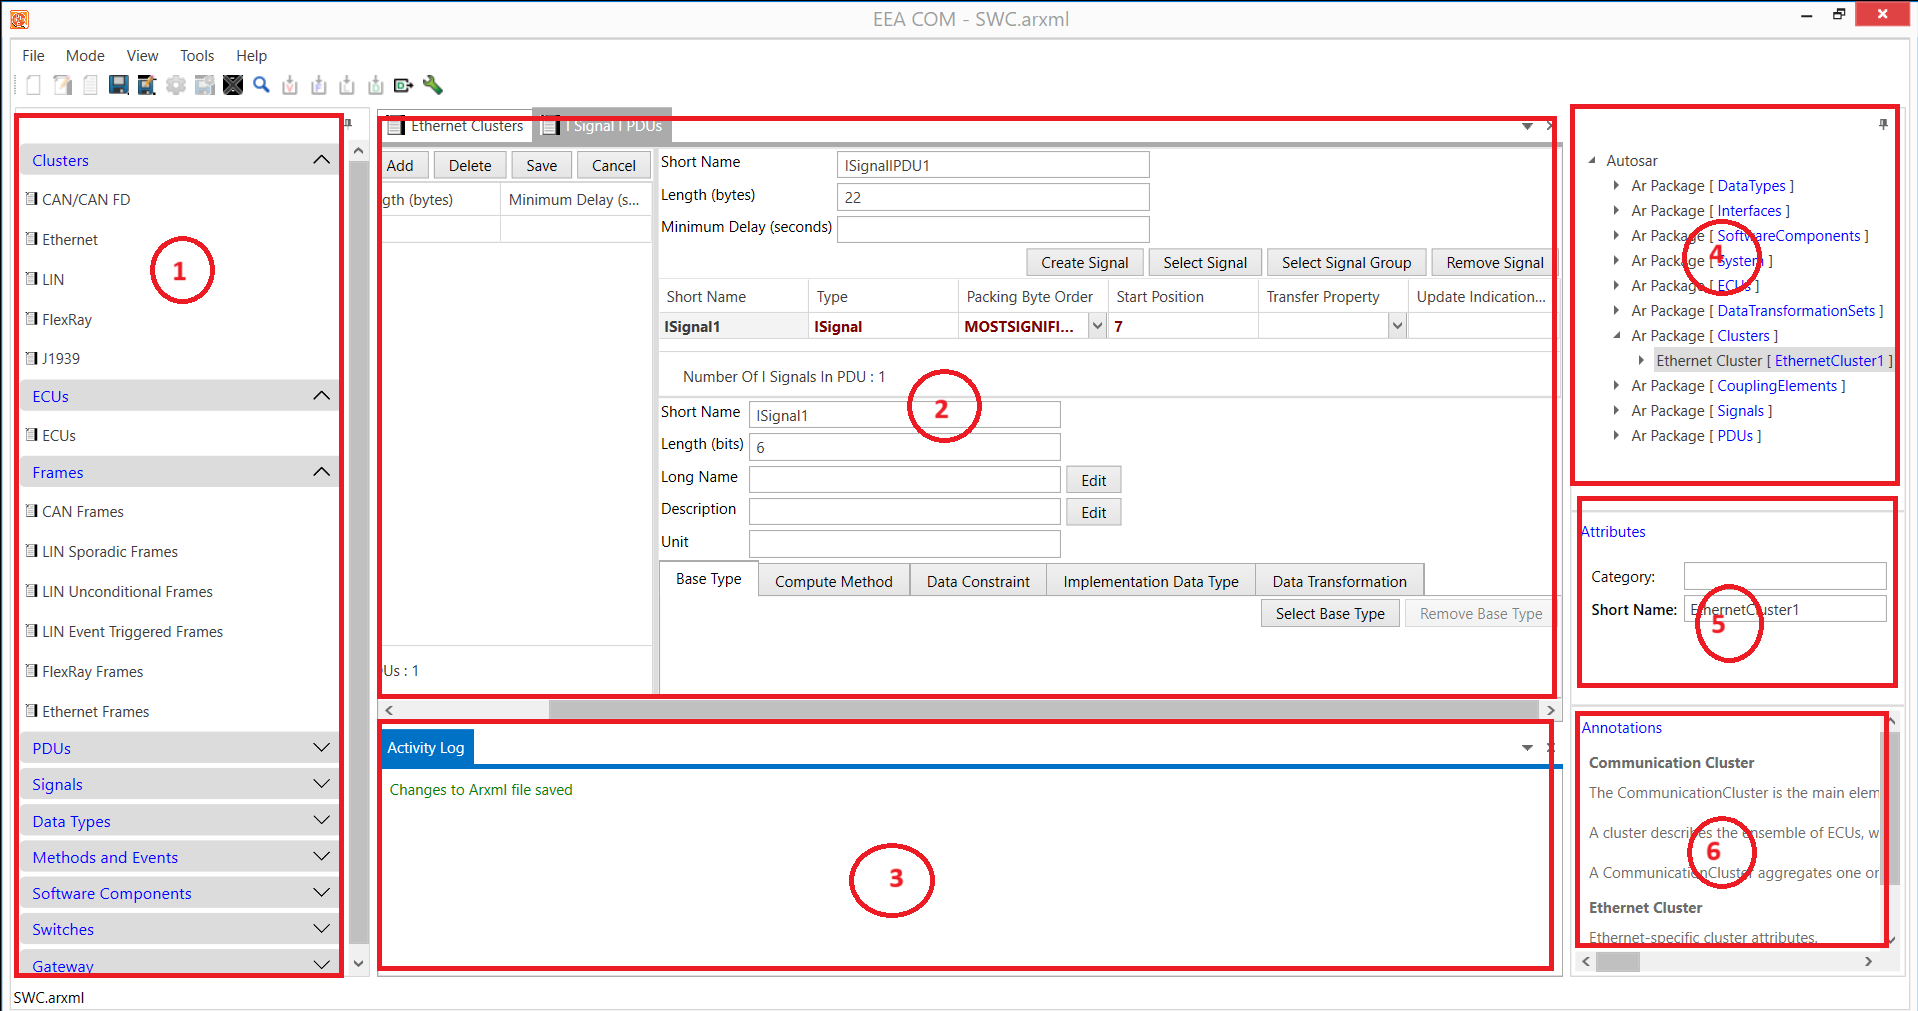This screenshot has width=1918, height=1011.
Task: Click the edit document pencil toolbar icon
Action: point(62,85)
